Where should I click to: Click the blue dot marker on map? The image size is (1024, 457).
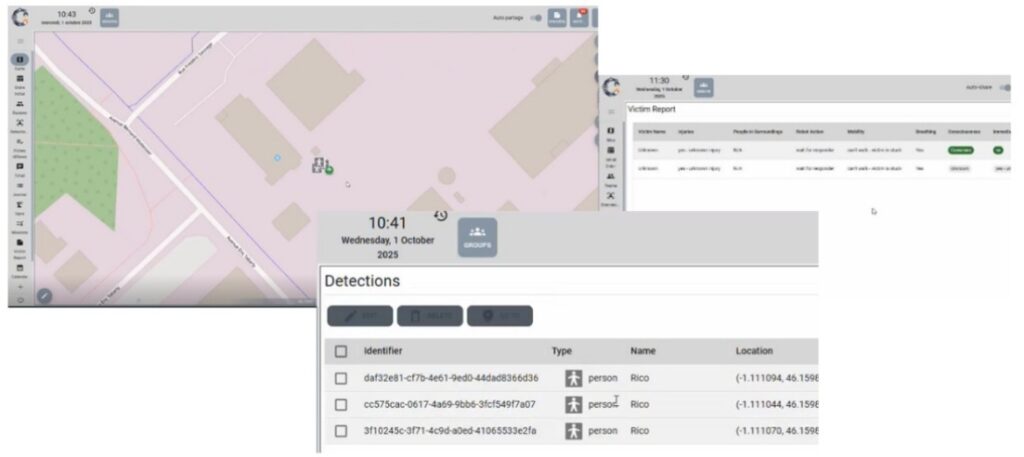pyautogui.click(x=278, y=157)
